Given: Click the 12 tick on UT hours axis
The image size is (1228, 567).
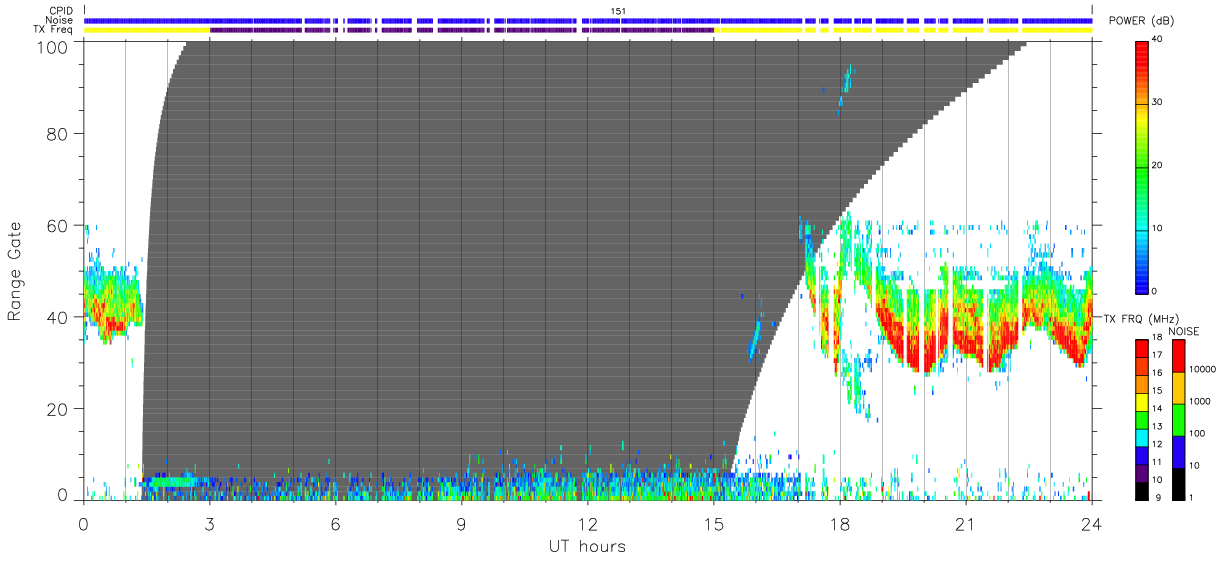Looking at the screenshot, I should pyautogui.click(x=587, y=523).
